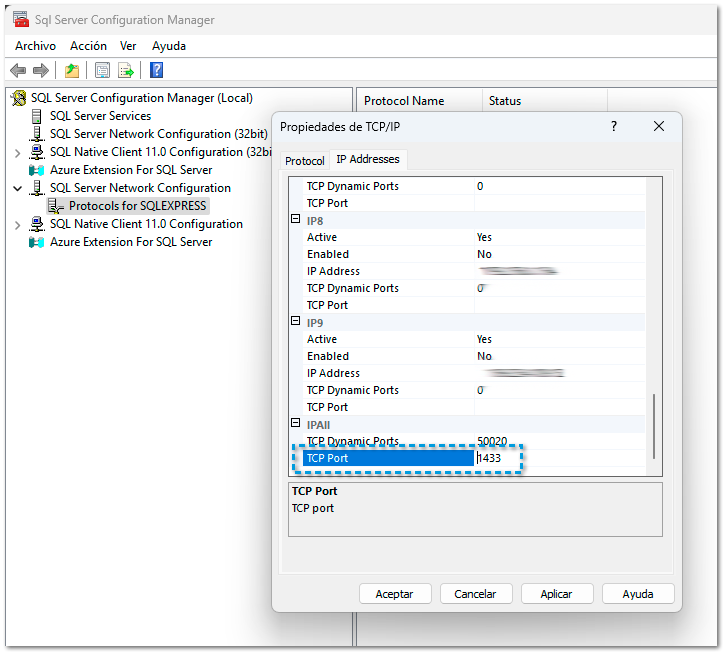Click the Back arrow in the toolbar
This screenshot has width=726, height=655.
17,70
